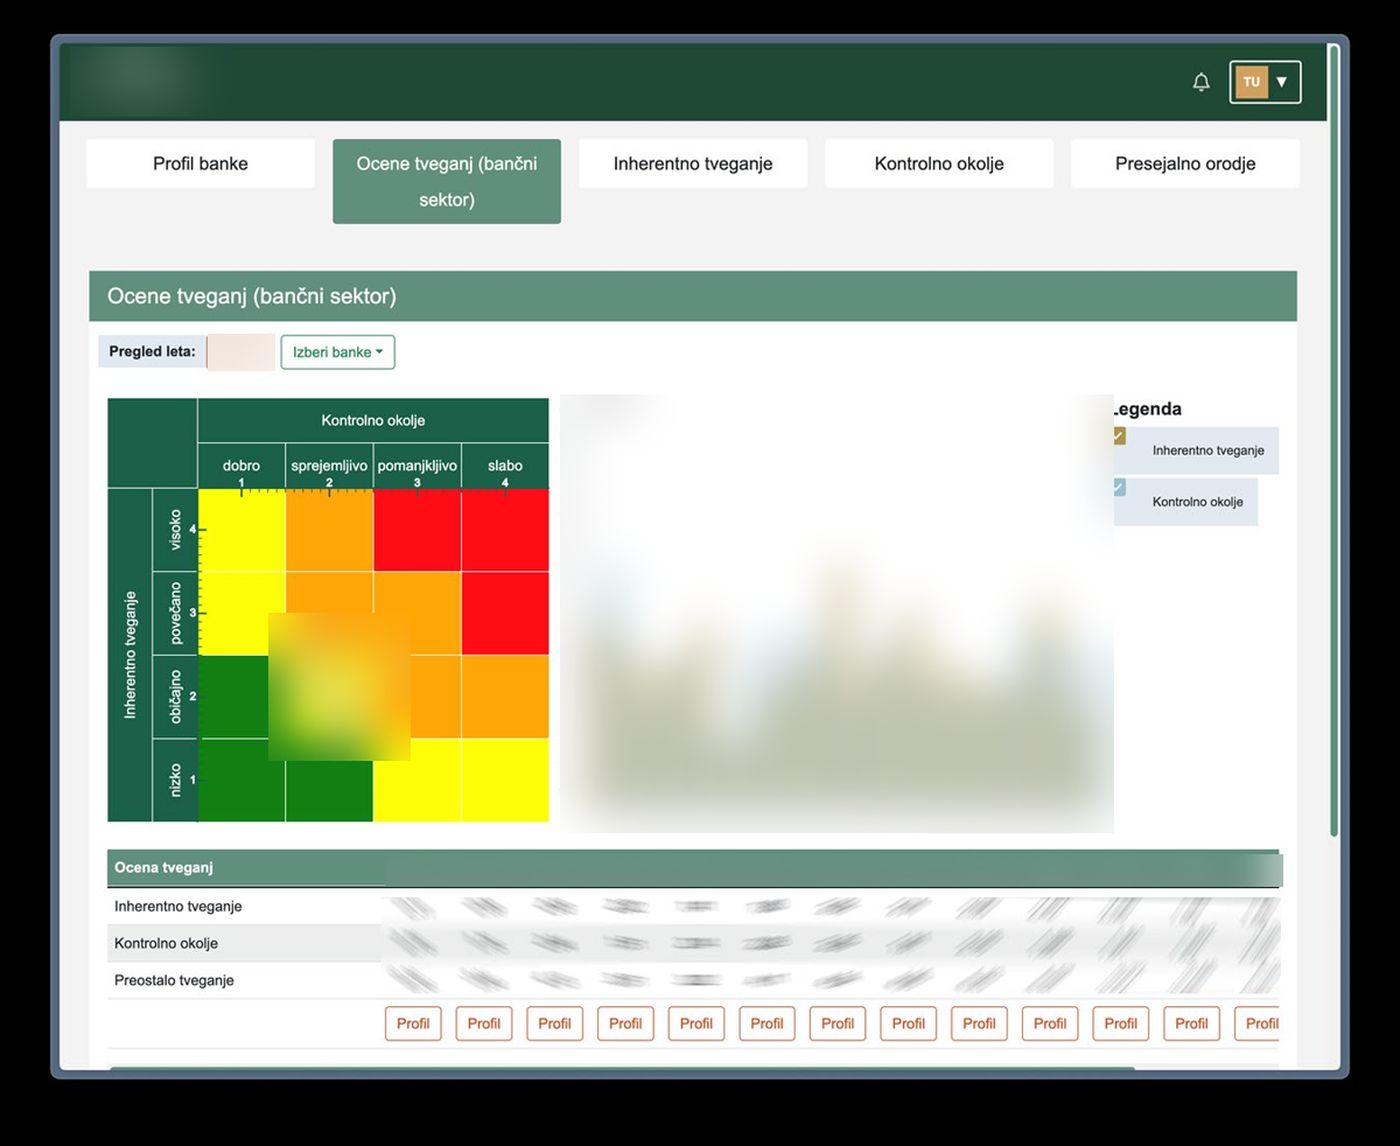The height and width of the screenshot is (1146, 1400).
Task: Click the red povečano/slabo matrix cell
Action: tap(505, 613)
